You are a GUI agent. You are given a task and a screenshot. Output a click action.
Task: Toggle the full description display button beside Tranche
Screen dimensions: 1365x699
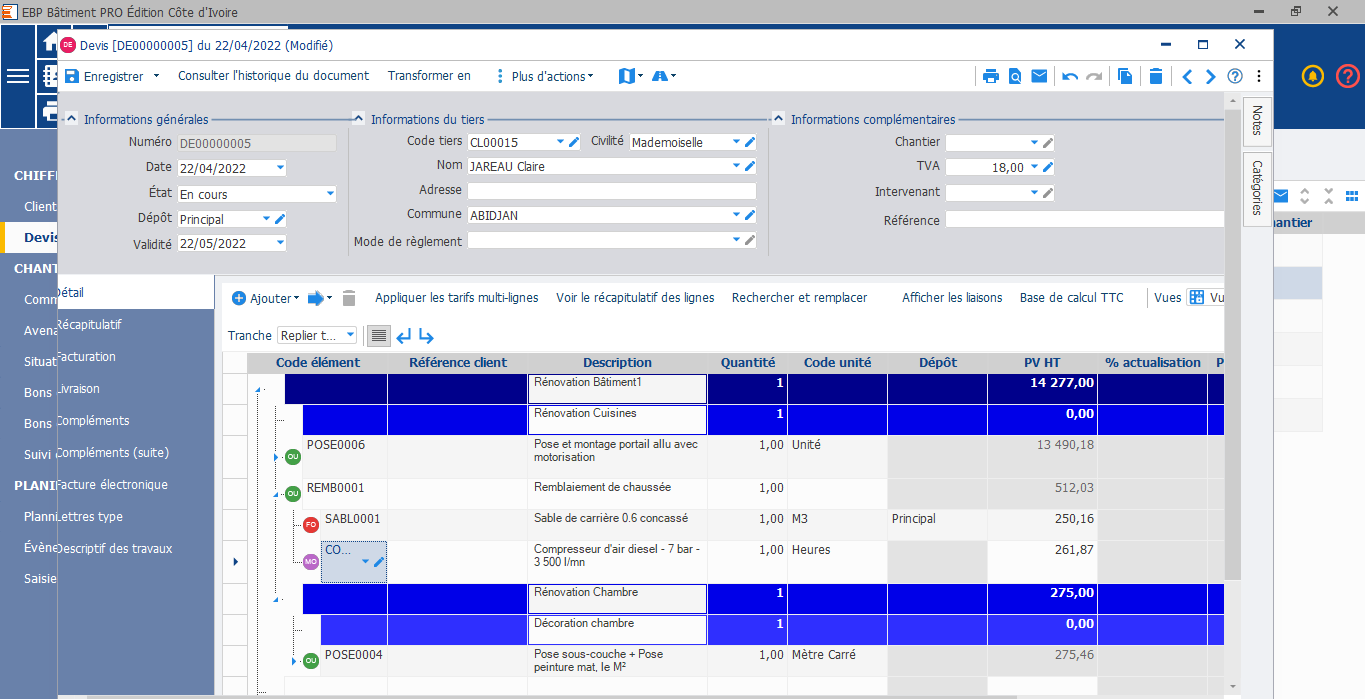click(378, 335)
